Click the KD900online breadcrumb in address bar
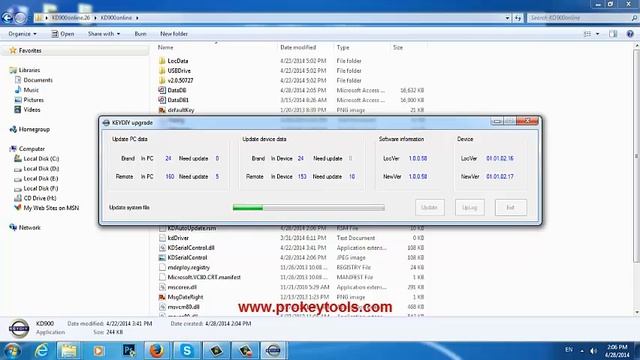This screenshot has width=640, height=360. pos(116,18)
